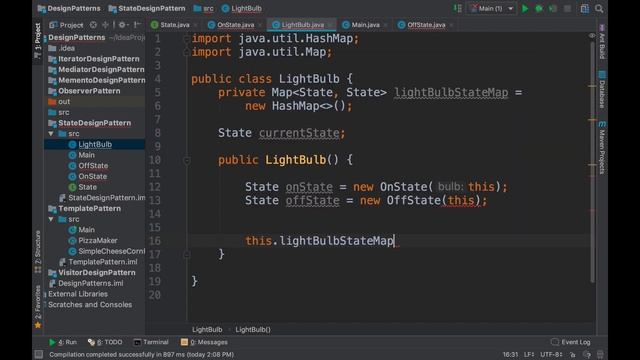Open the 0: Messages tool window
The width and height of the screenshot is (640, 360).
tap(204, 342)
